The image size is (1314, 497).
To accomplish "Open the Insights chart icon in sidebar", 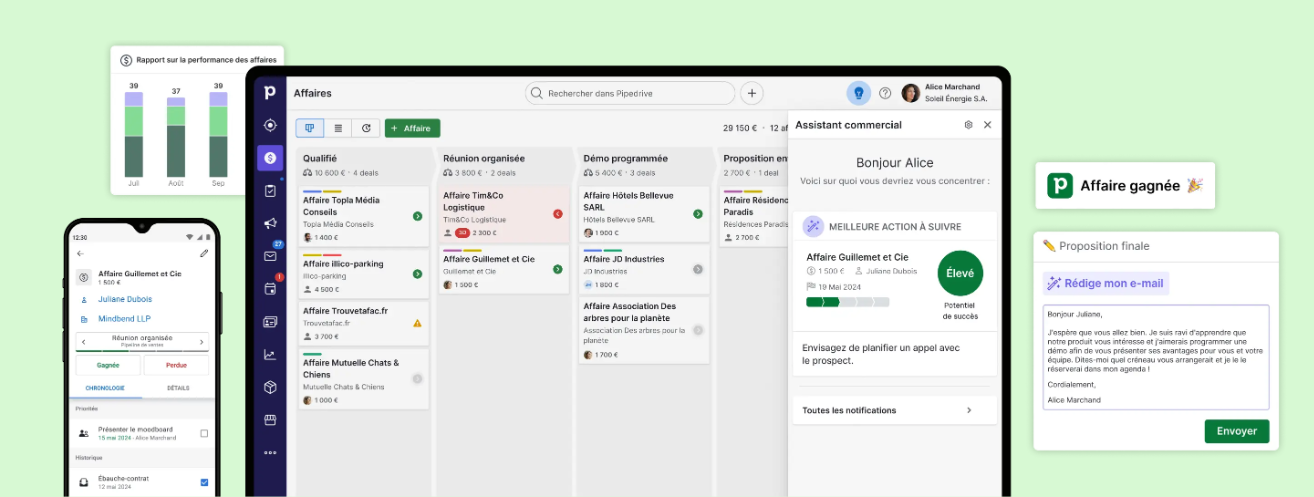I will (270, 354).
